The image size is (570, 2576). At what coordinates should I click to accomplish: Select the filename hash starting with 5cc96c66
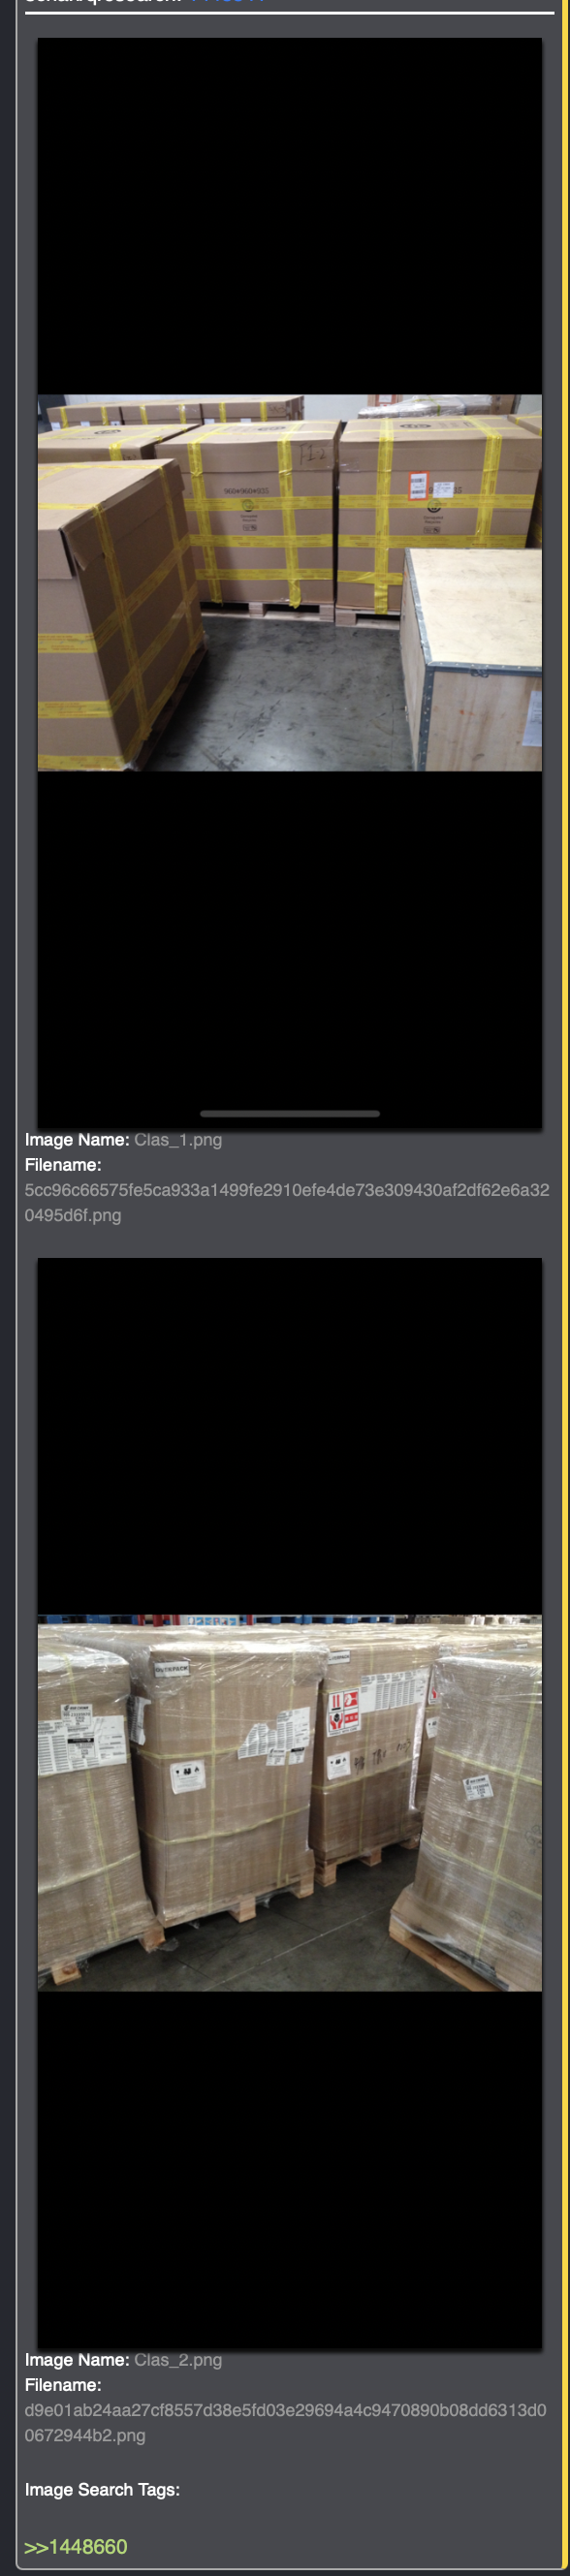coord(287,1203)
